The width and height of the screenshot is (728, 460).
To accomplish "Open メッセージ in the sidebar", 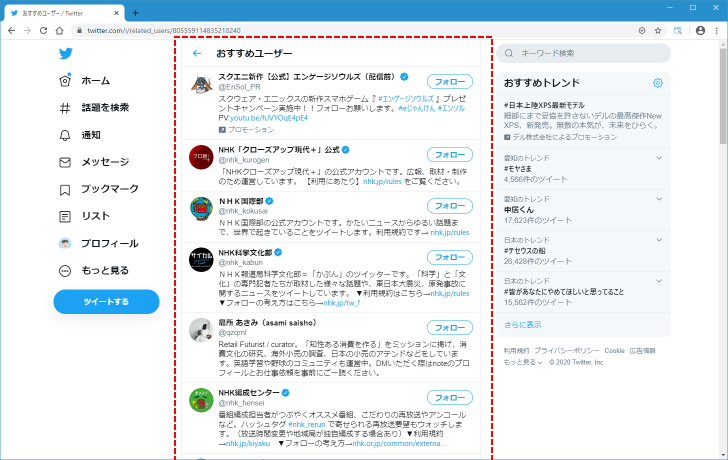I will (105, 162).
